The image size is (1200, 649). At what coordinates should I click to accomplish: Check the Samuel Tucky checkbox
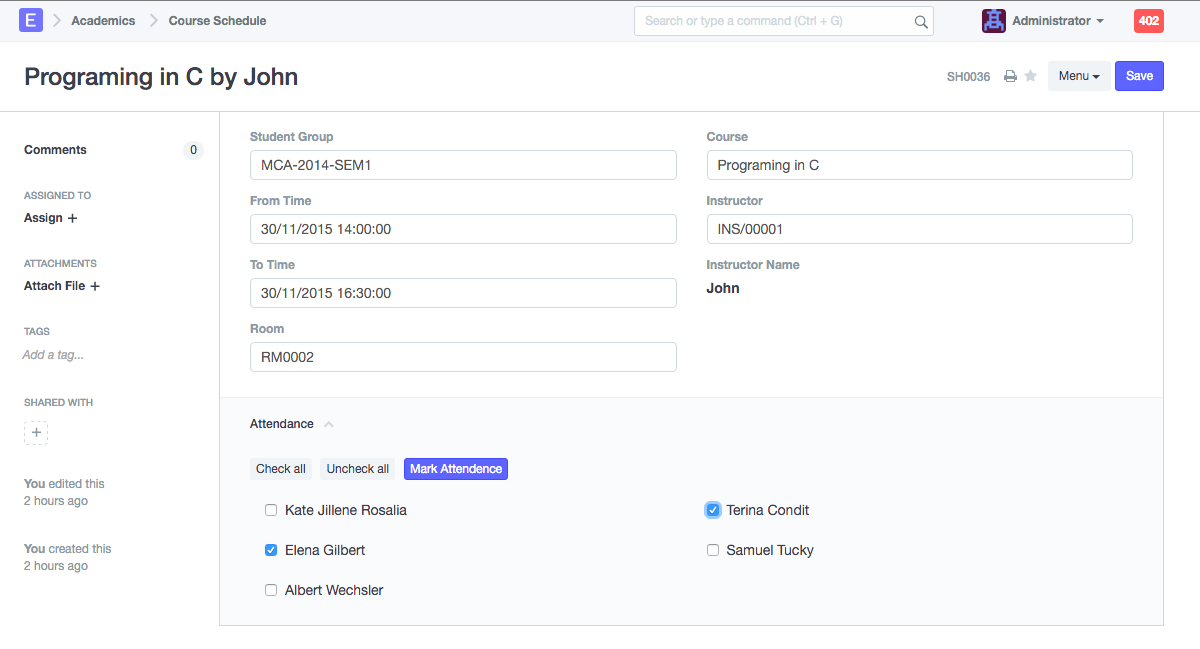pos(713,550)
